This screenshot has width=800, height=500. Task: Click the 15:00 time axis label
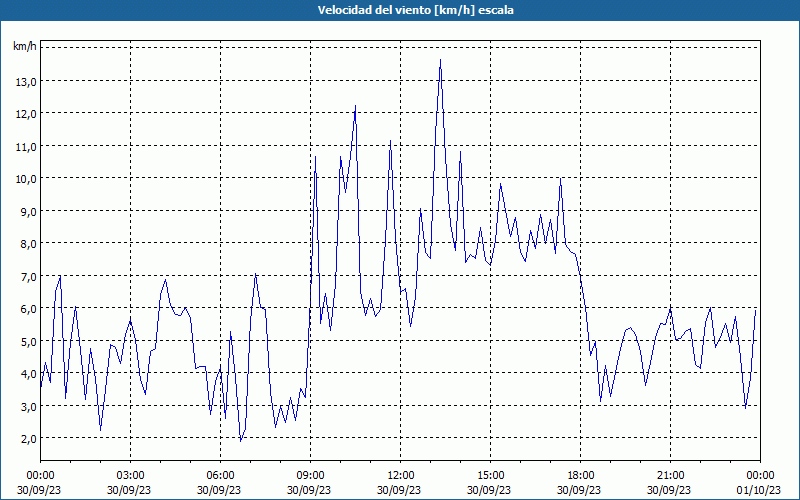pyautogui.click(x=490, y=476)
